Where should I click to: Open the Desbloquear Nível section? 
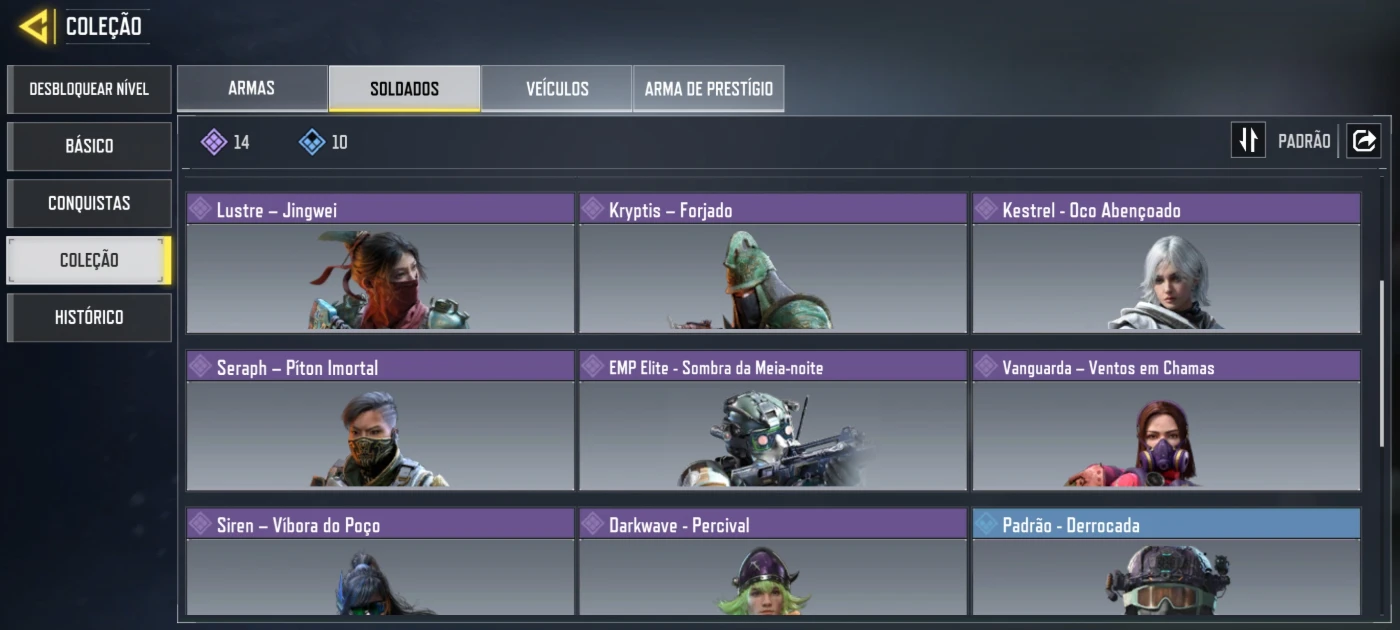click(89, 89)
